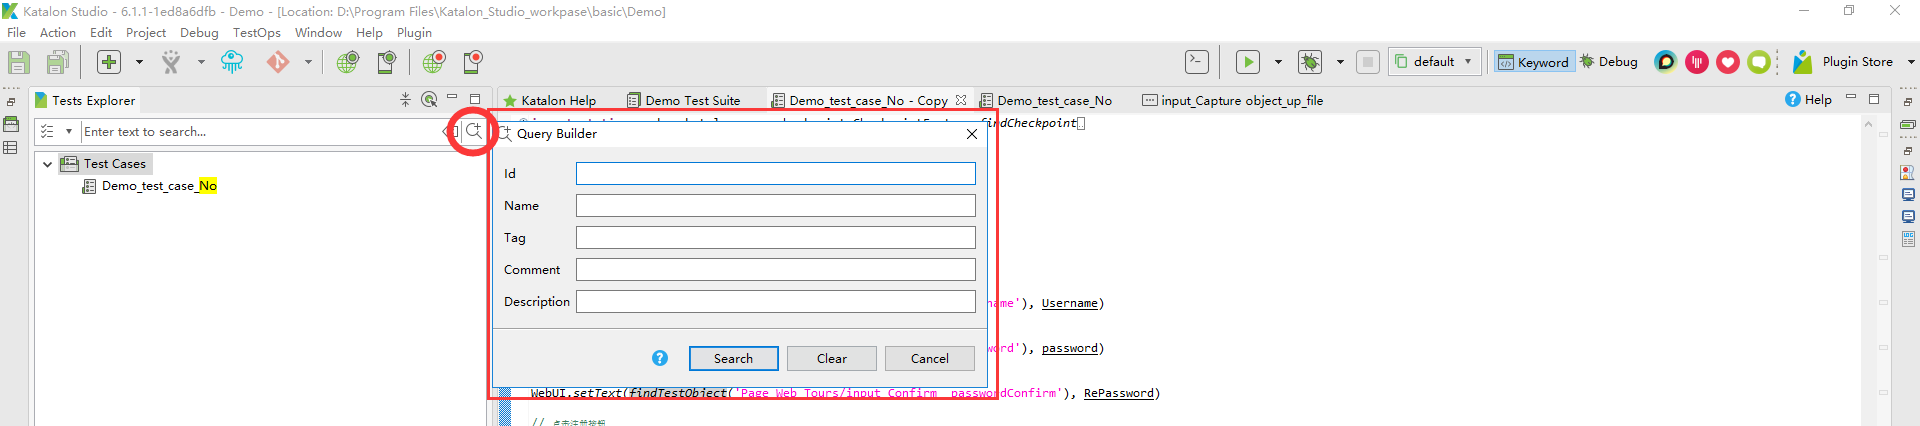Click the Search button in Query Builder
This screenshot has height=426, width=1920.
point(734,359)
